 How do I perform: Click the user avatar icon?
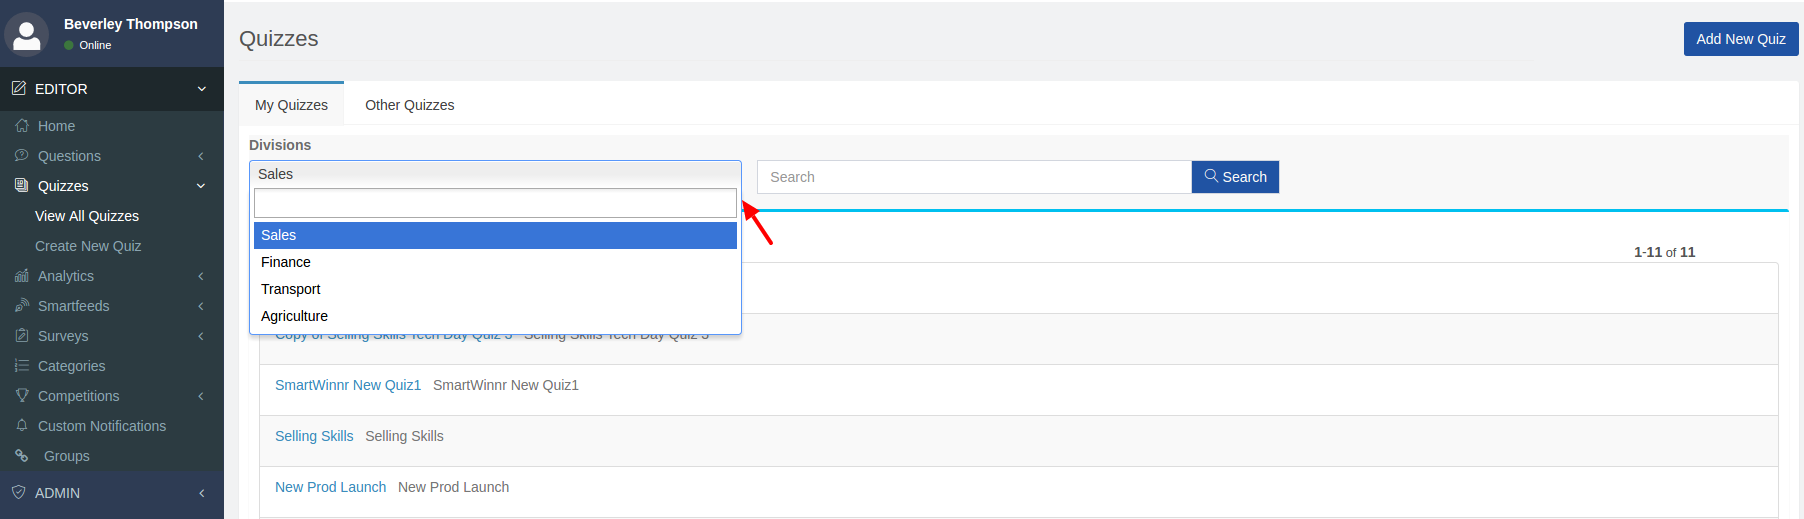[27, 35]
